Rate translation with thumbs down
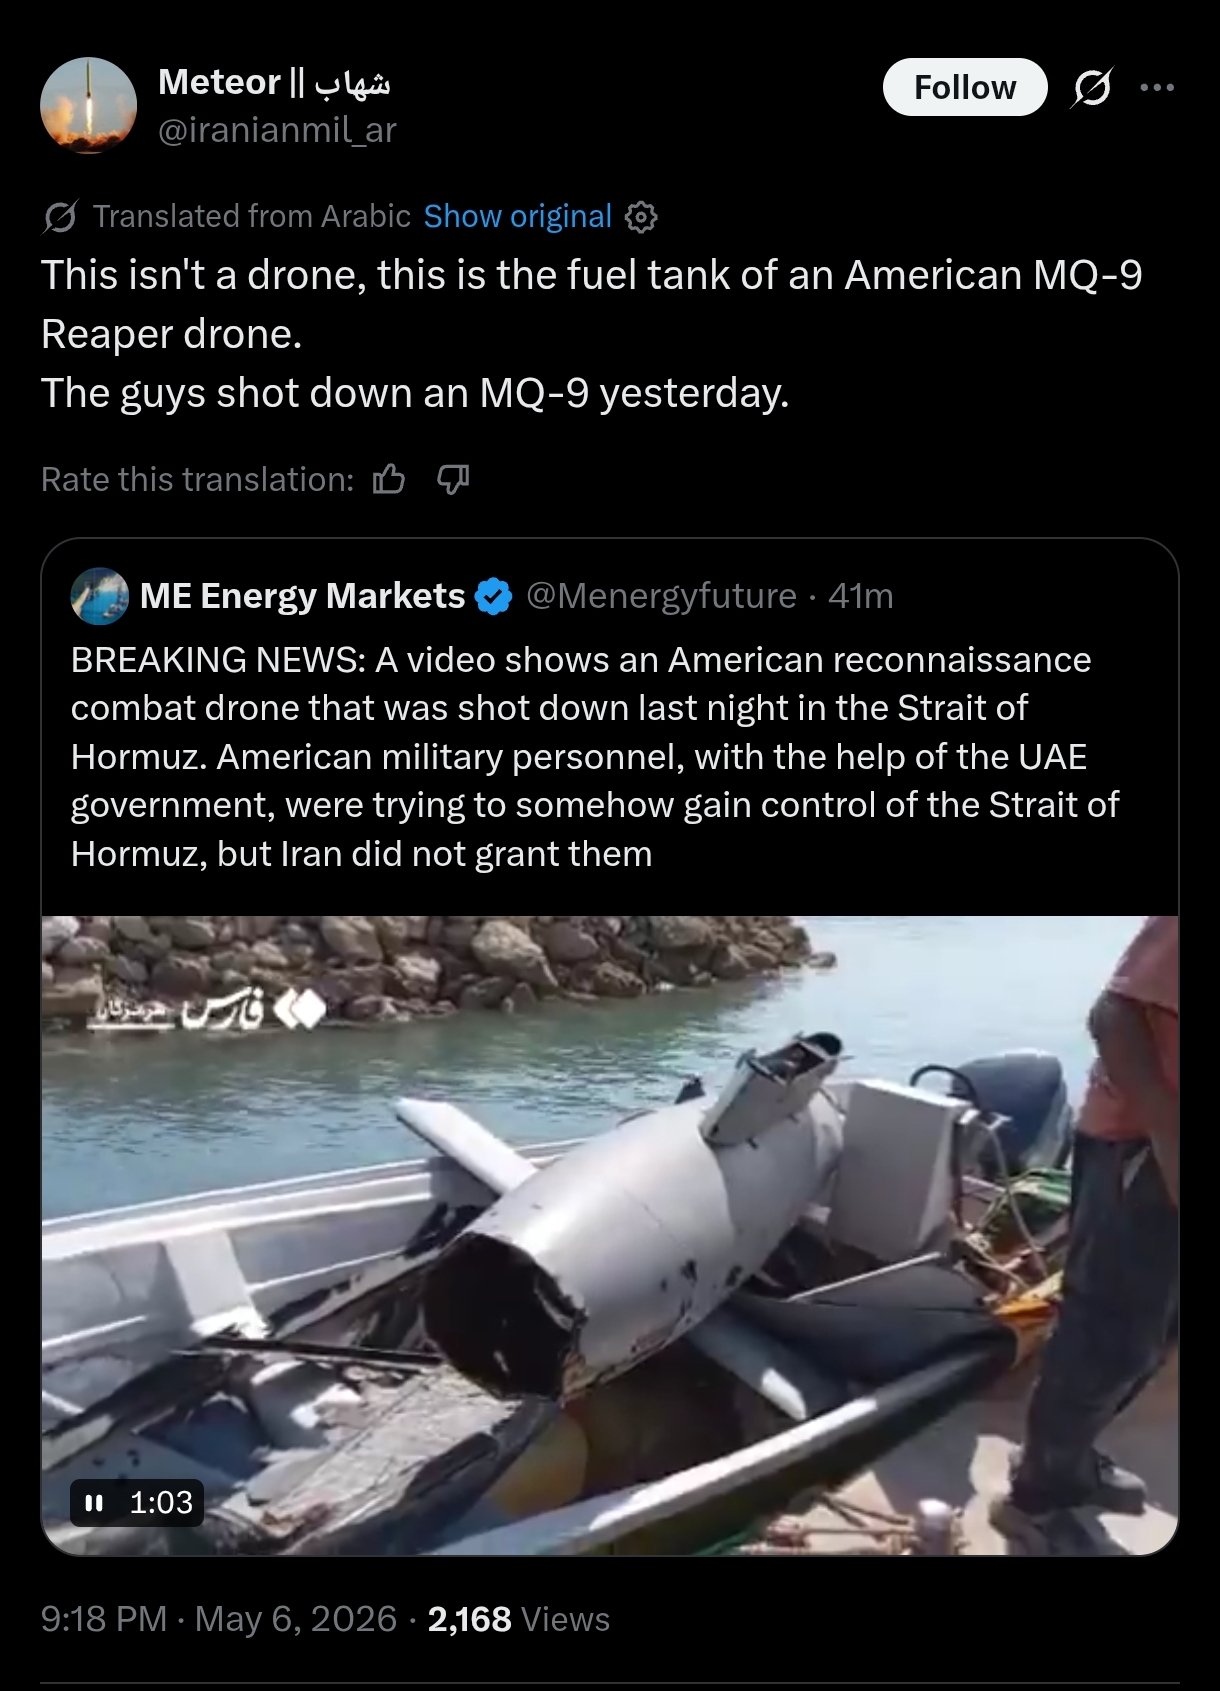This screenshot has height=1691, width=1220. pos(453,480)
